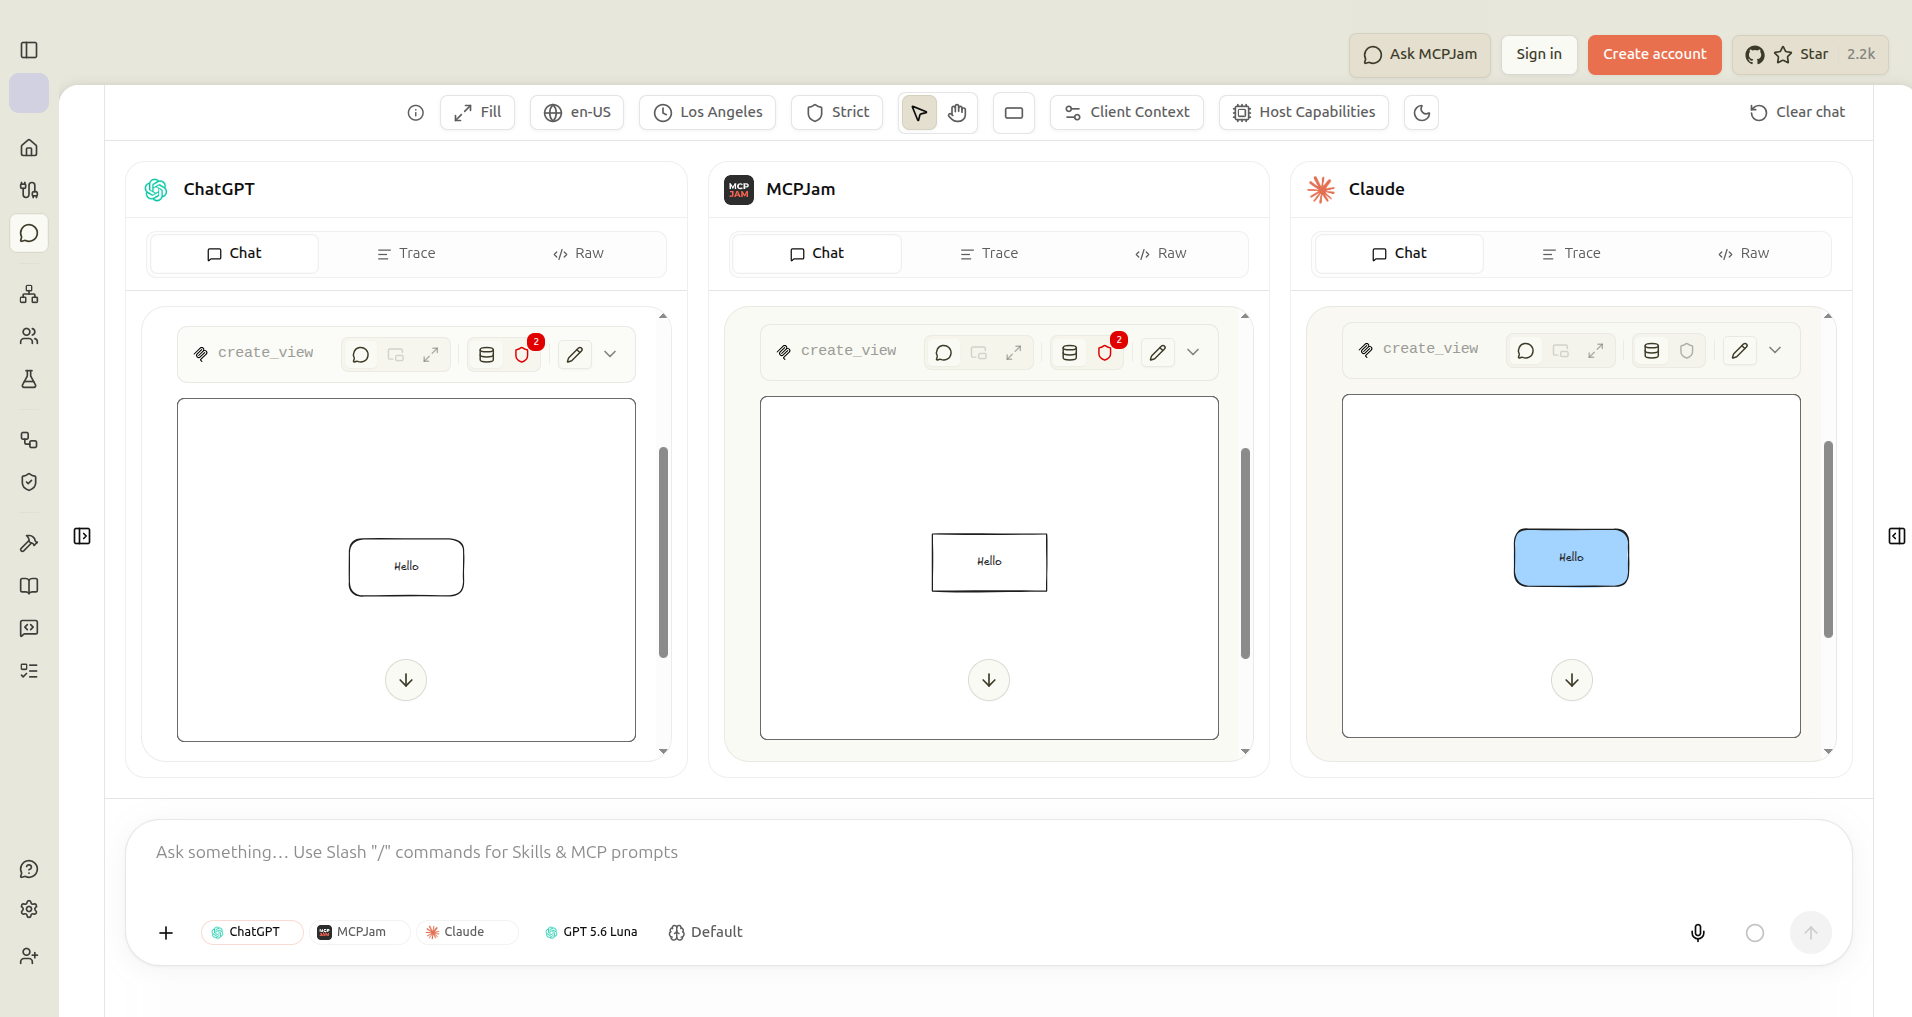Expand MCPJam create_view chevron
This screenshot has width=1912, height=1017.
(1193, 353)
